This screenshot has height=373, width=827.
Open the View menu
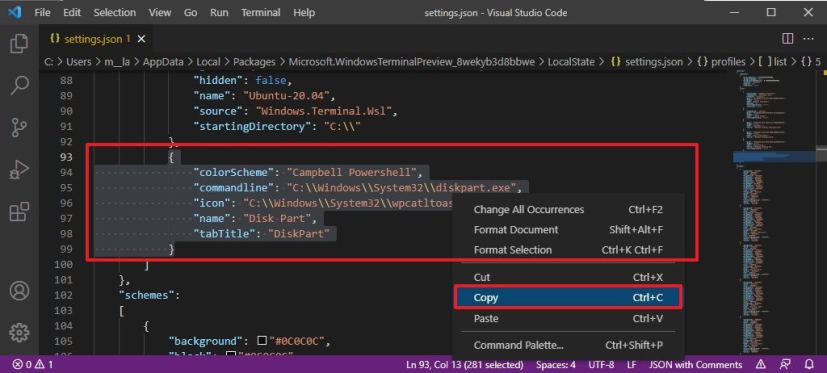tap(159, 12)
